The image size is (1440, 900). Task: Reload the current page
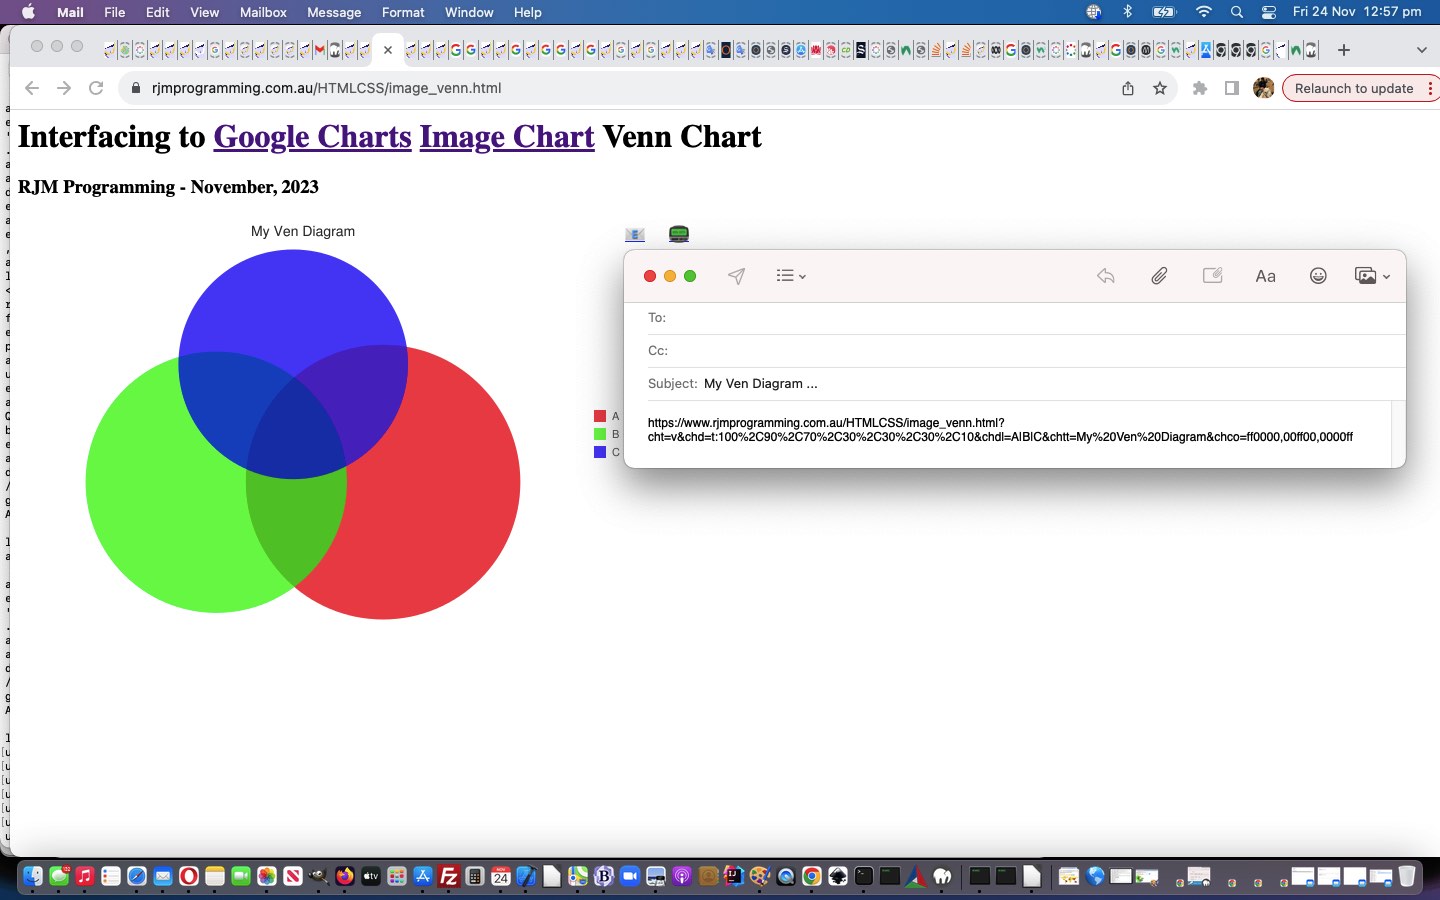point(96,88)
